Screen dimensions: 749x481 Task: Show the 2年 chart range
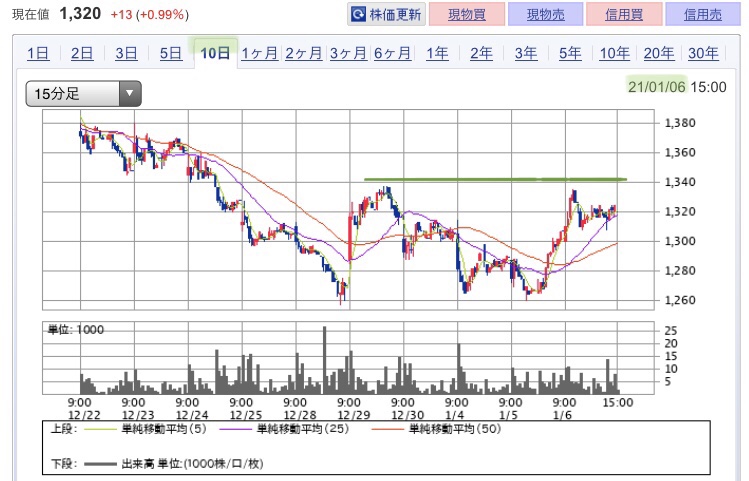[x=482, y=53]
